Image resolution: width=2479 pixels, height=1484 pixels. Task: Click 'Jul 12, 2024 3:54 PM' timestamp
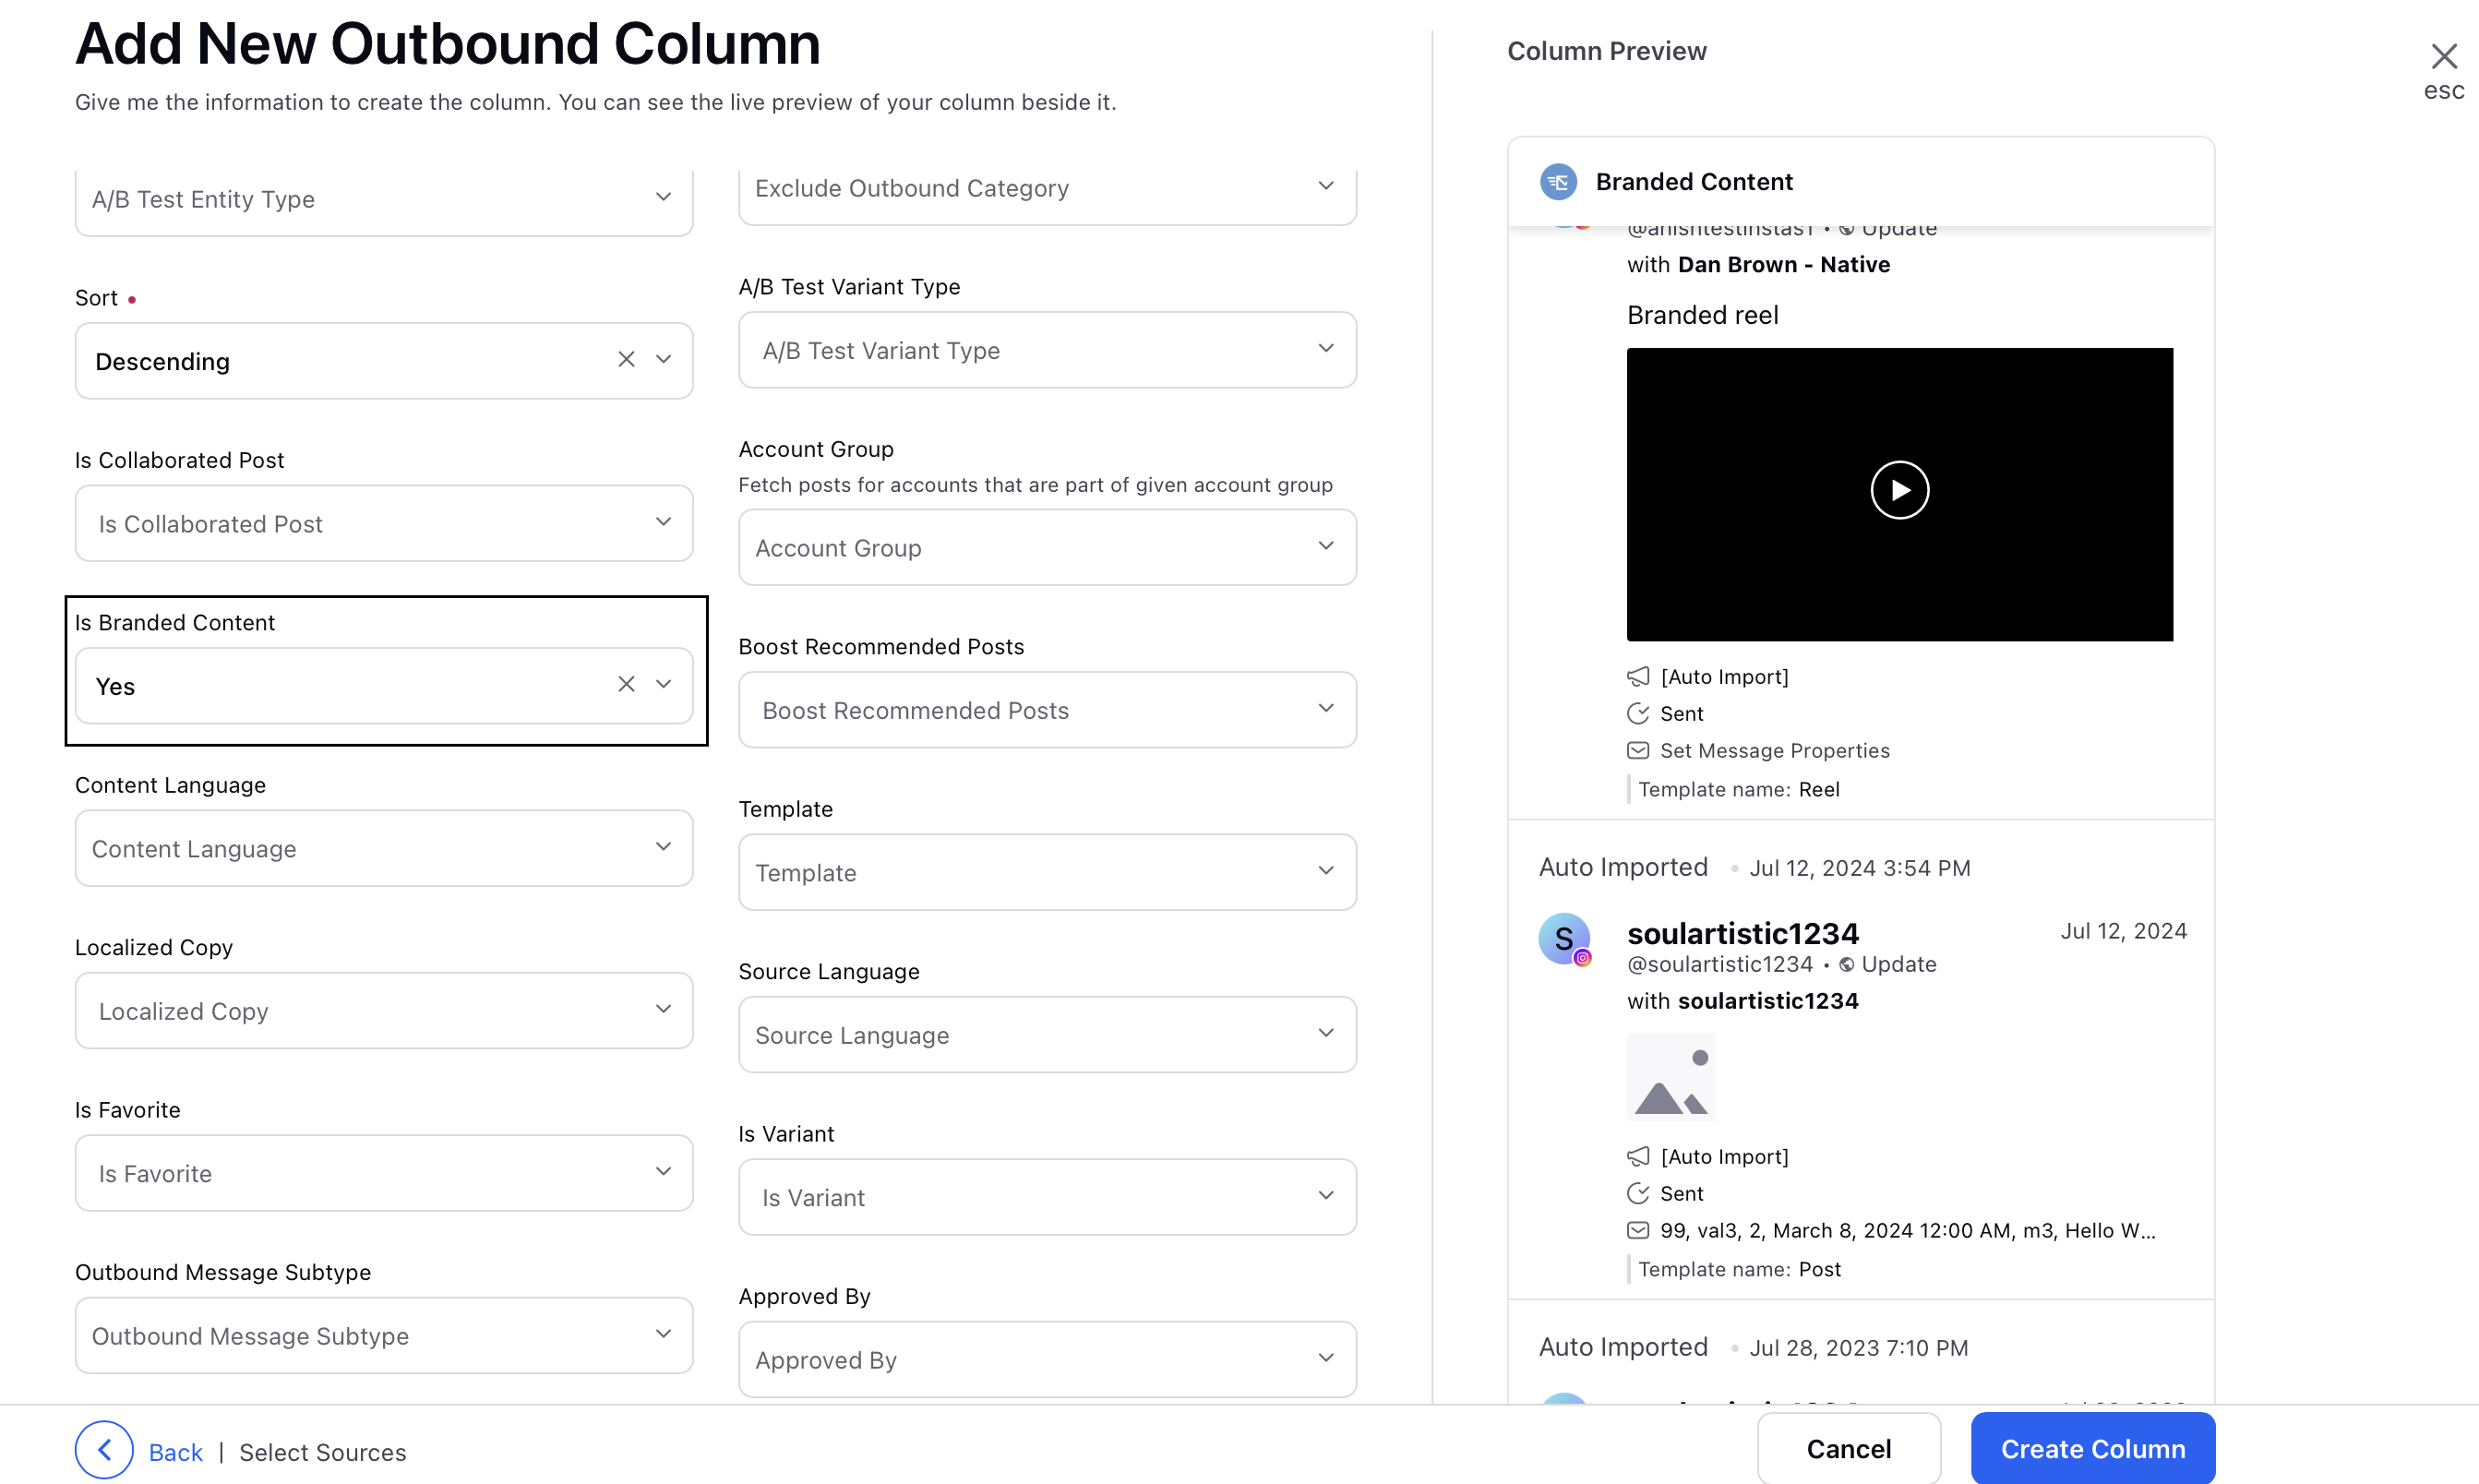click(1859, 868)
